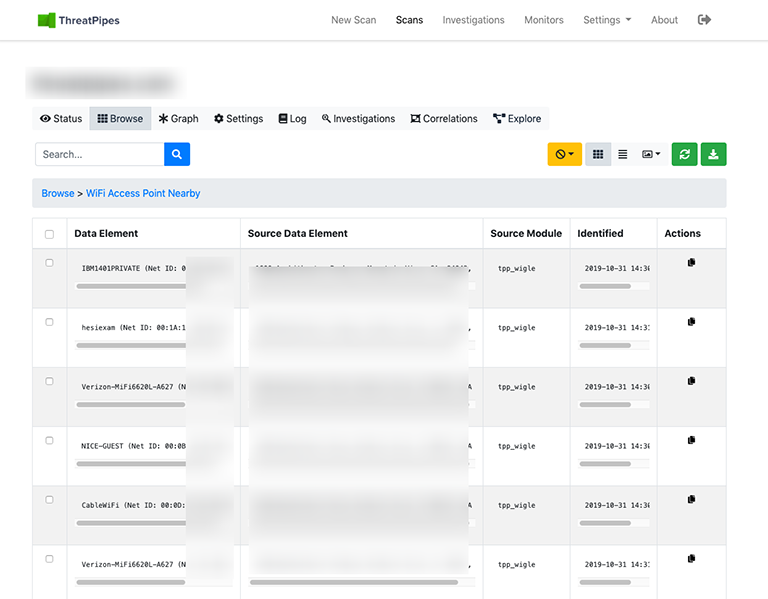Click the green download export button
This screenshot has width=768, height=599.
[x=713, y=154]
